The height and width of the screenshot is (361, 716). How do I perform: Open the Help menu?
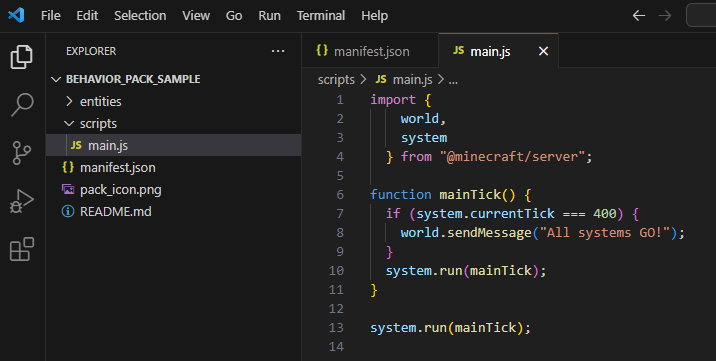coord(374,16)
